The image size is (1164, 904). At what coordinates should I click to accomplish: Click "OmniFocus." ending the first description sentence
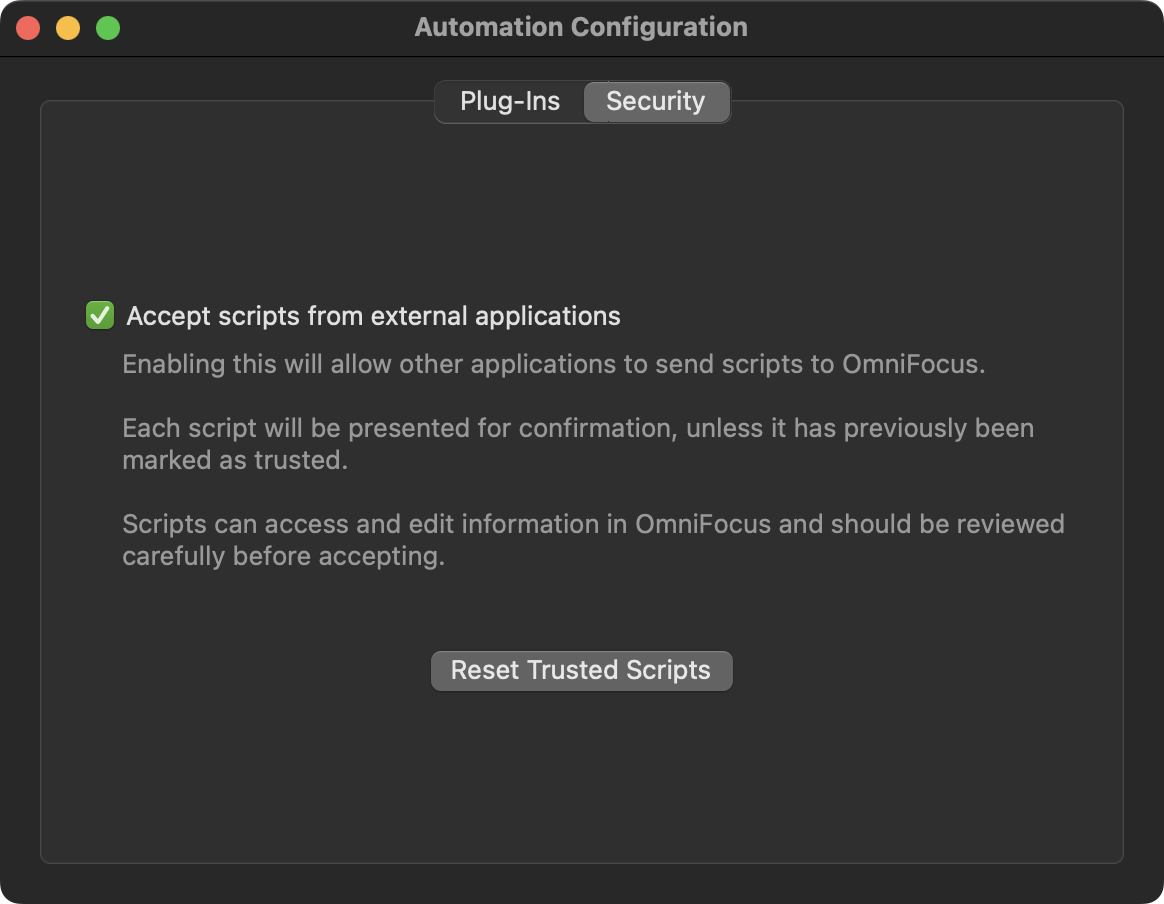click(x=914, y=364)
